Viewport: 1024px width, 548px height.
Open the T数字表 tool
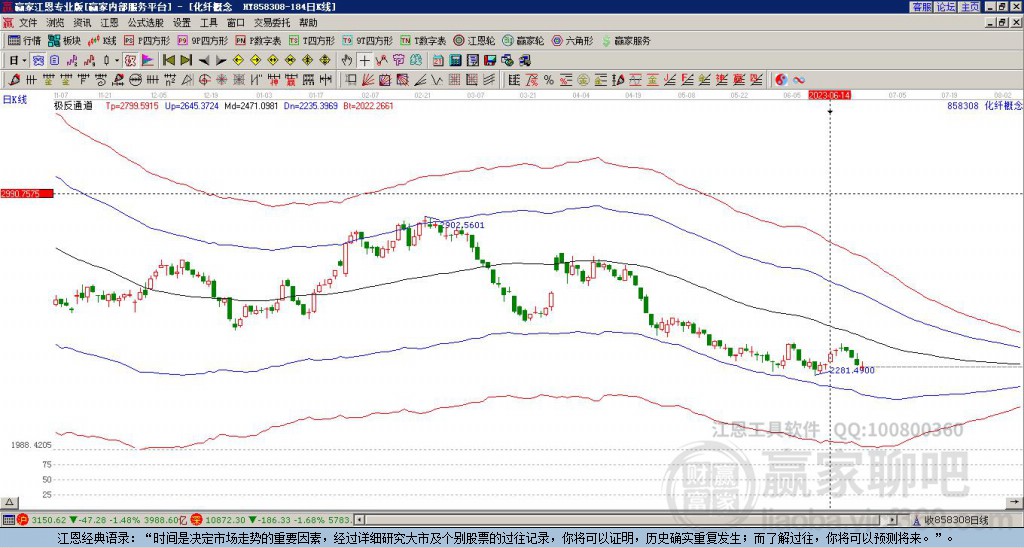click(x=423, y=40)
